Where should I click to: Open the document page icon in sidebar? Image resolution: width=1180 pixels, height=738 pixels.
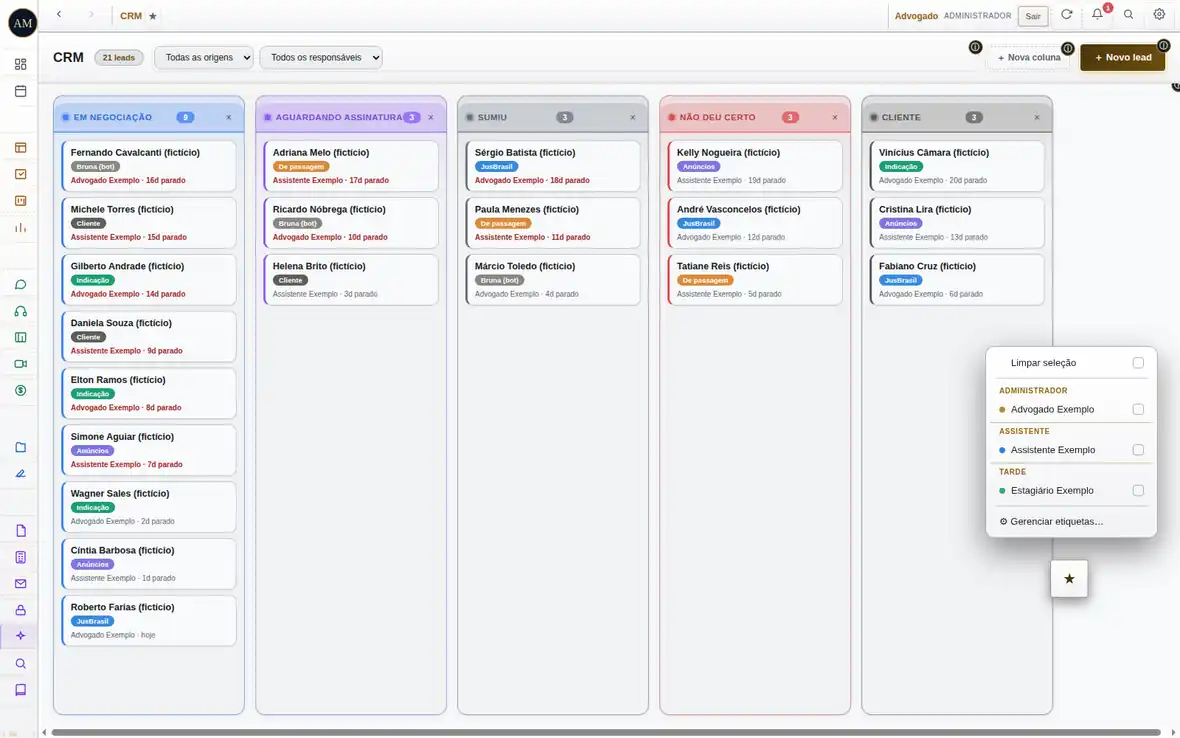click(20, 530)
